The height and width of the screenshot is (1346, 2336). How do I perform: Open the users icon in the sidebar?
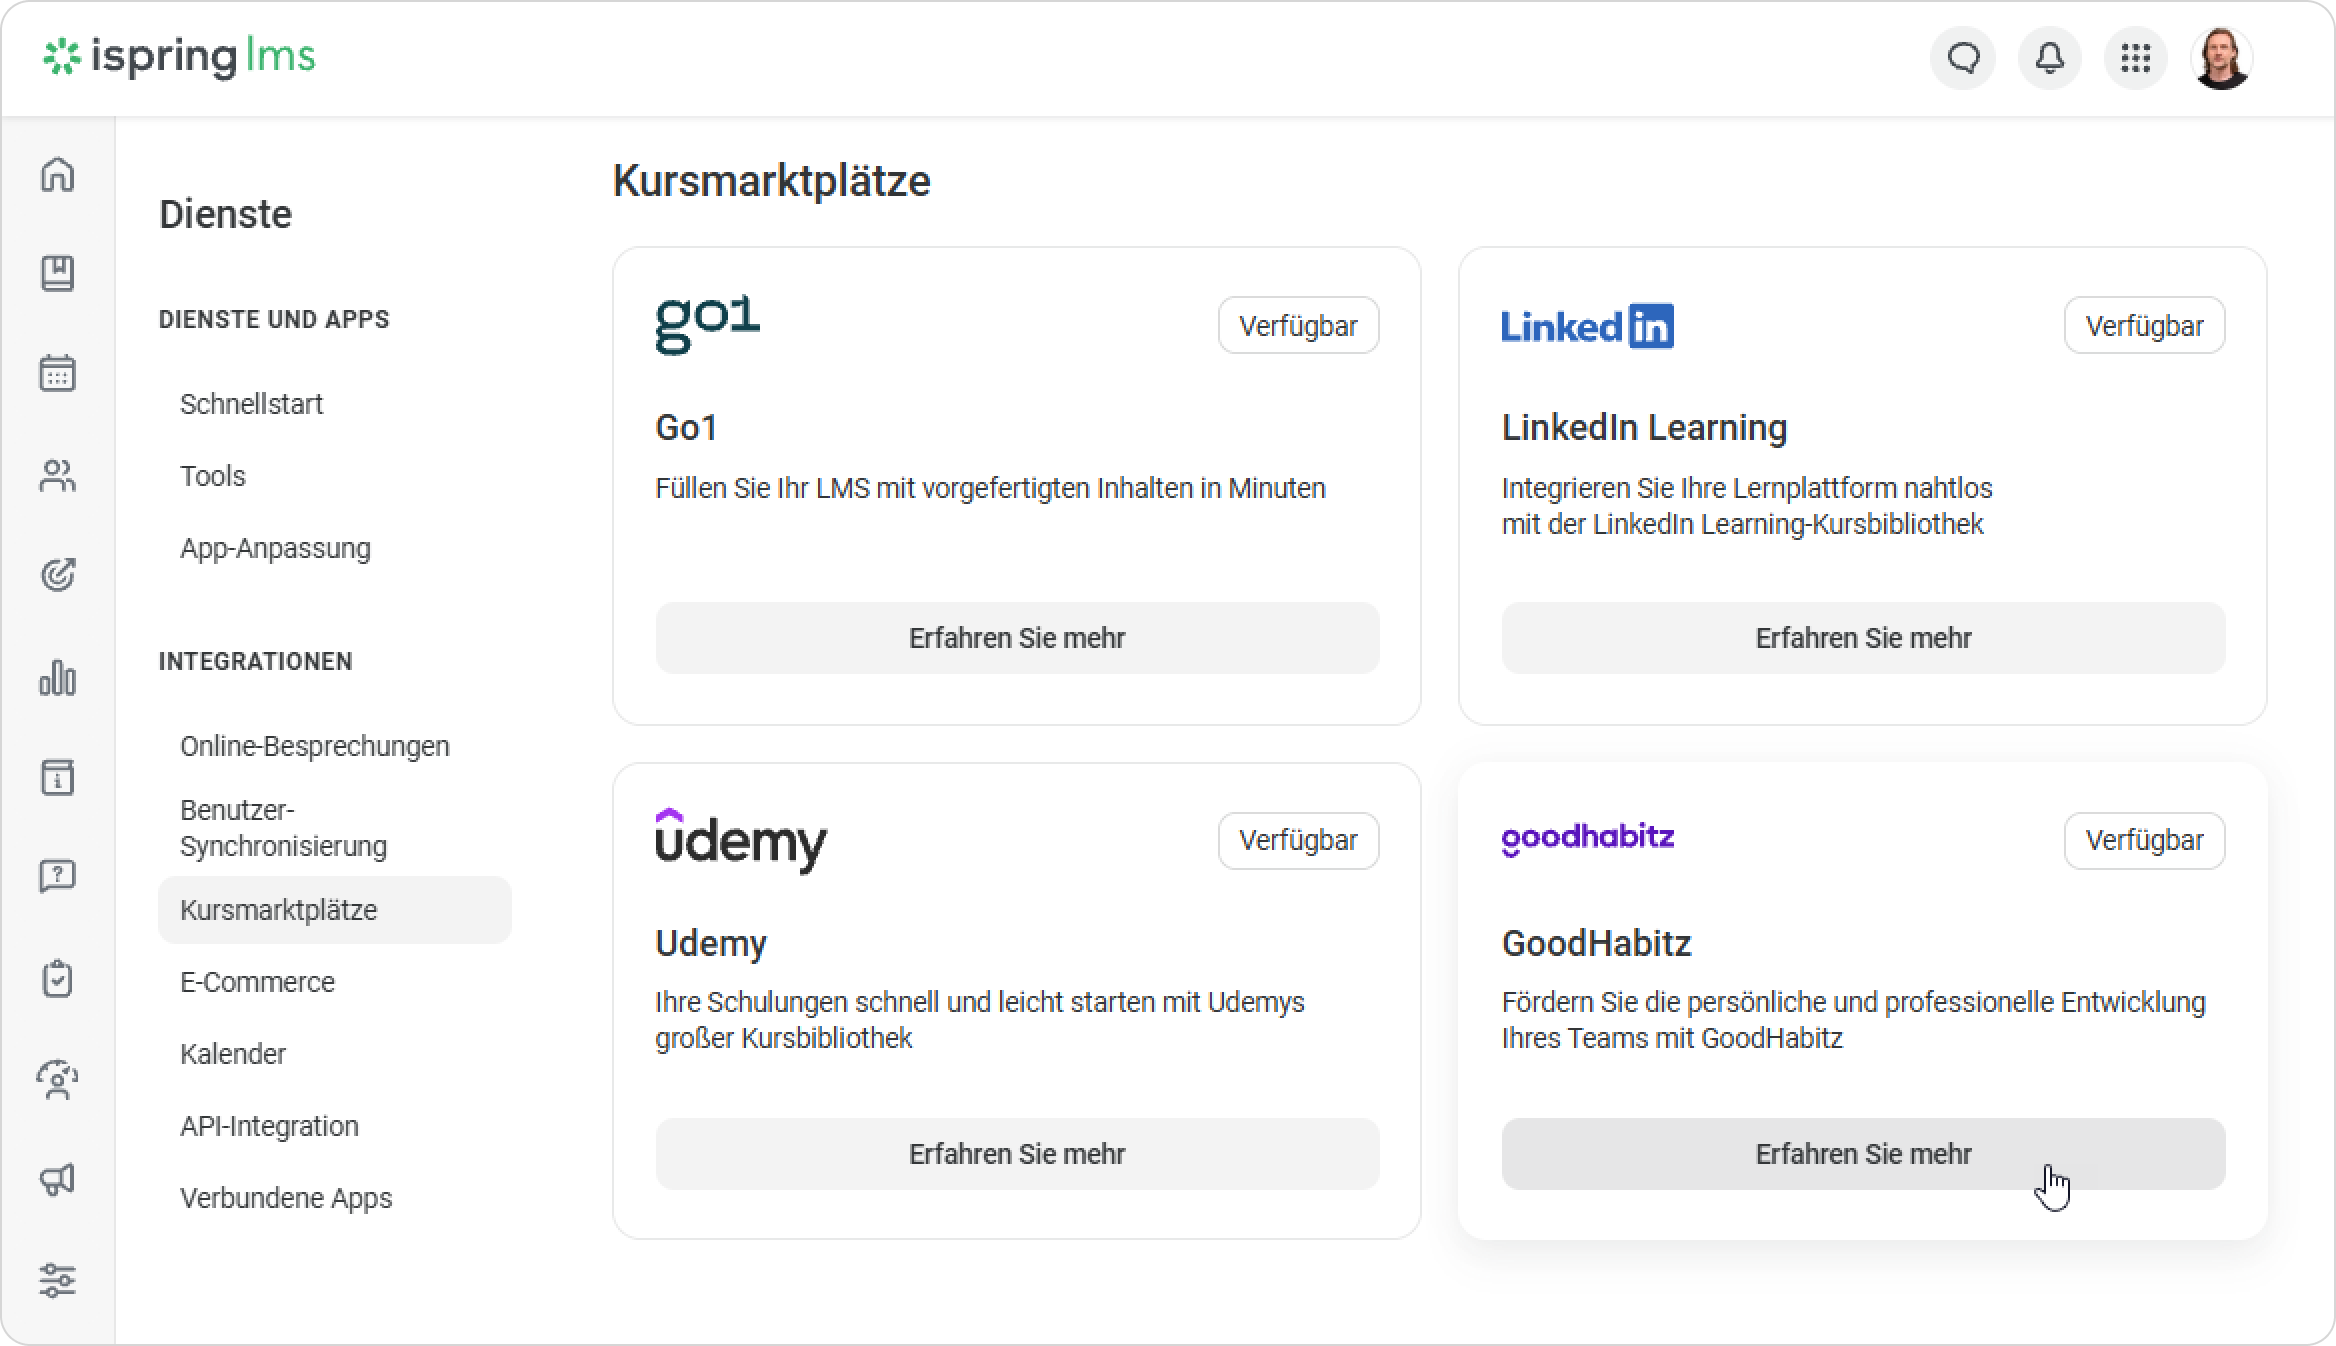(x=57, y=476)
